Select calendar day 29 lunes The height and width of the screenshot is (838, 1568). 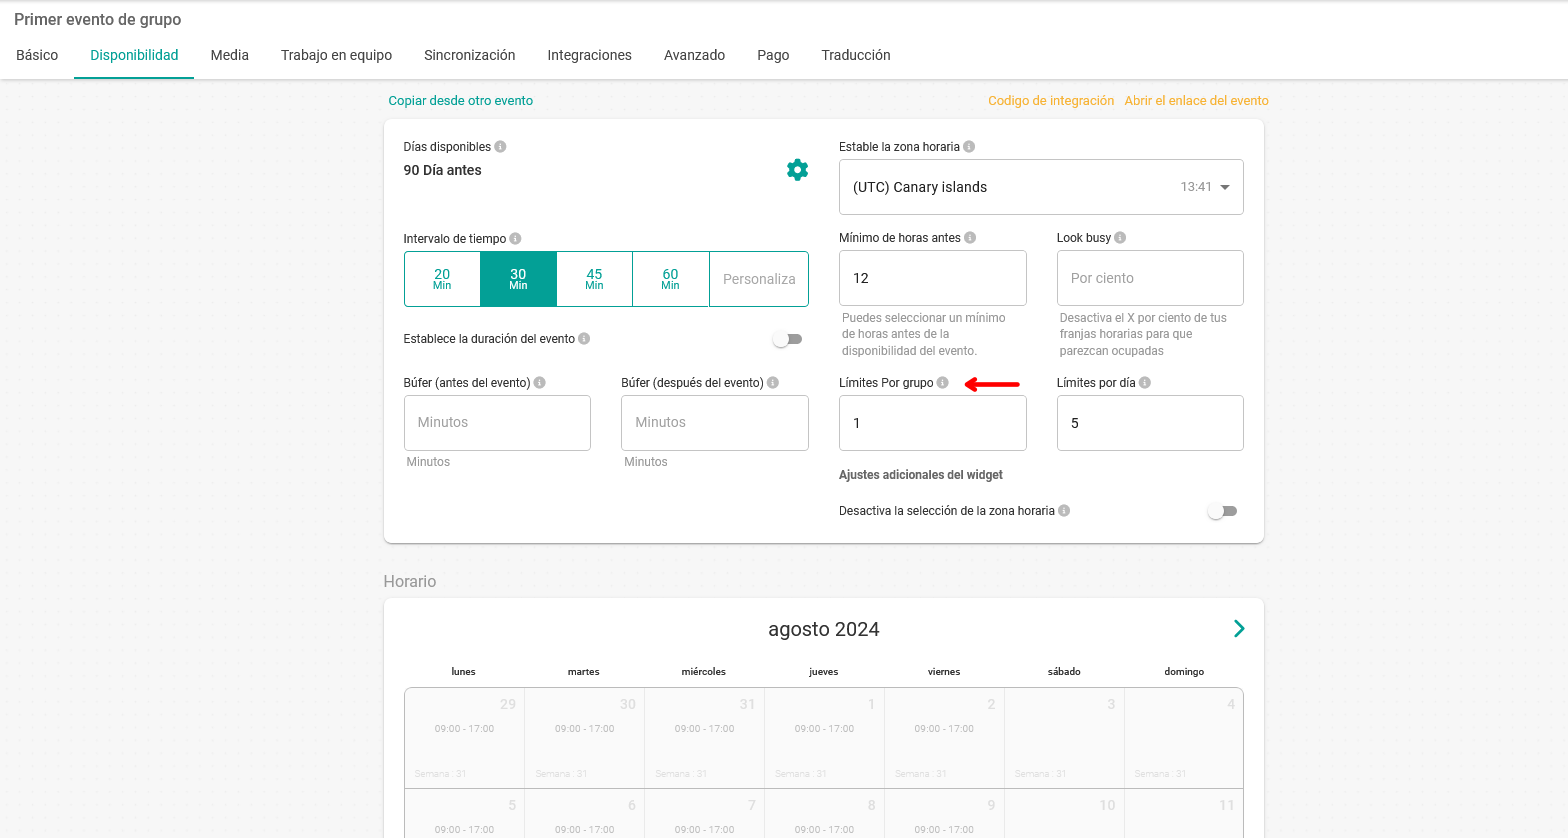[464, 738]
